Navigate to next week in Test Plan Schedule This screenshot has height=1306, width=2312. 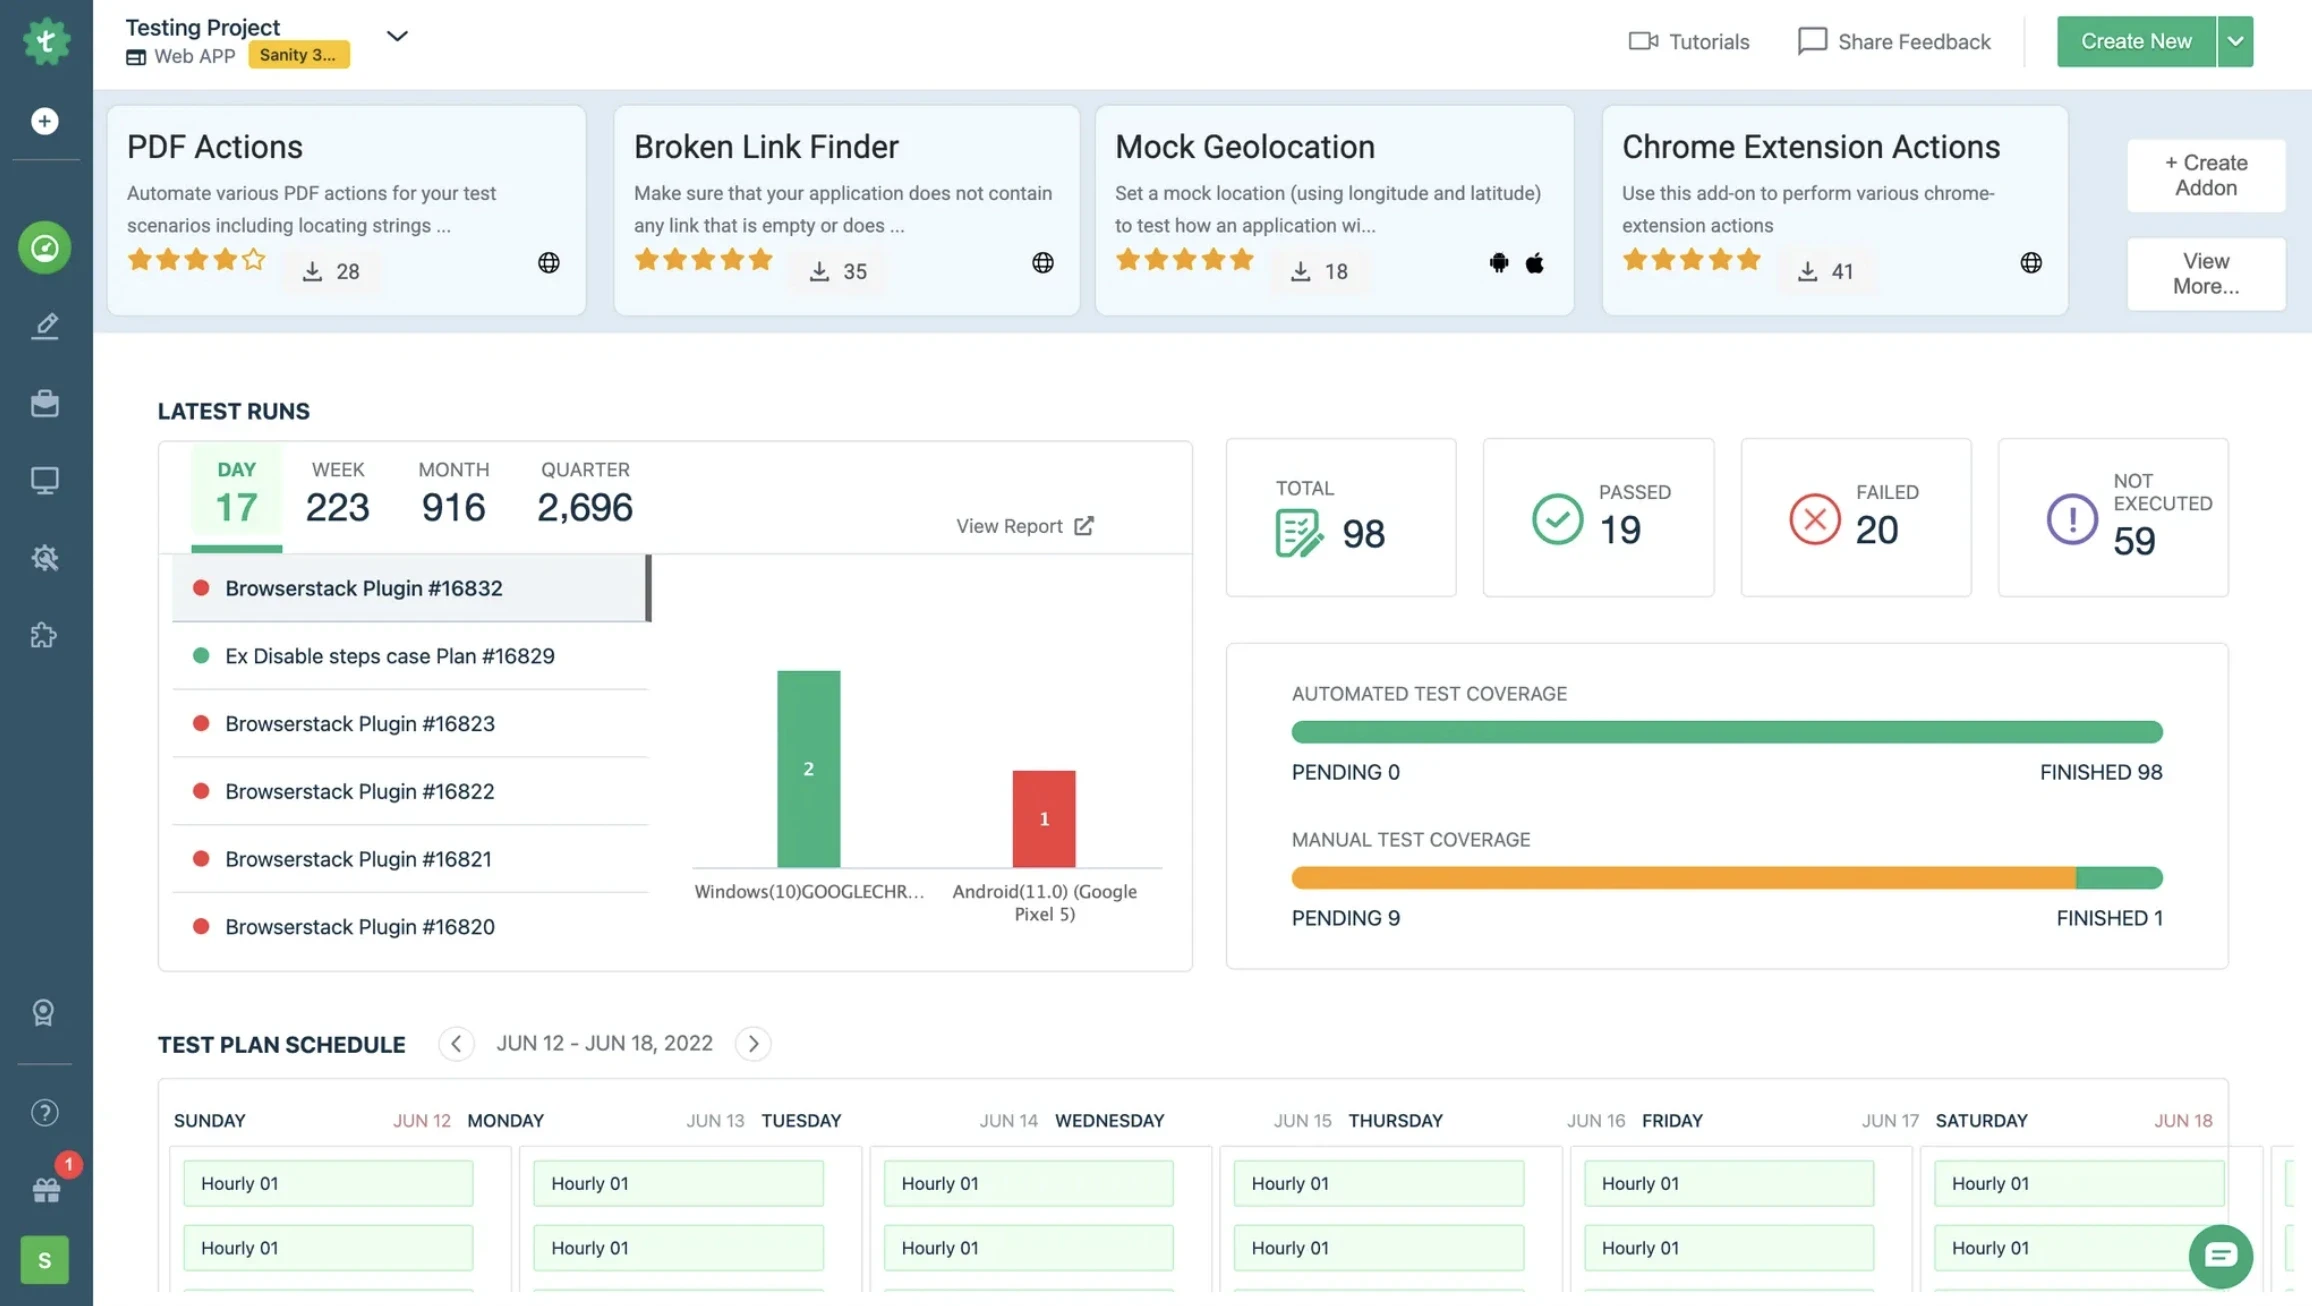(x=753, y=1043)
